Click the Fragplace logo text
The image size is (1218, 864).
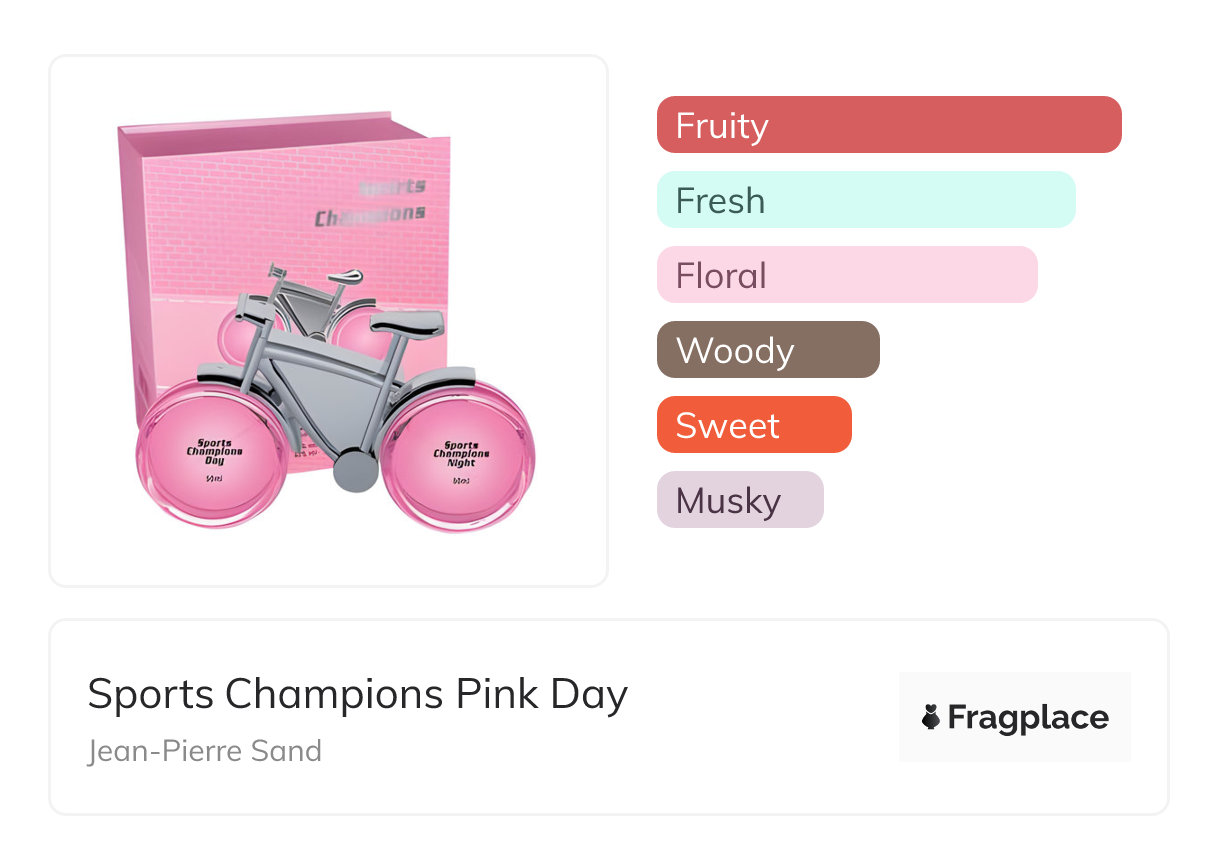click(1027, 718)
